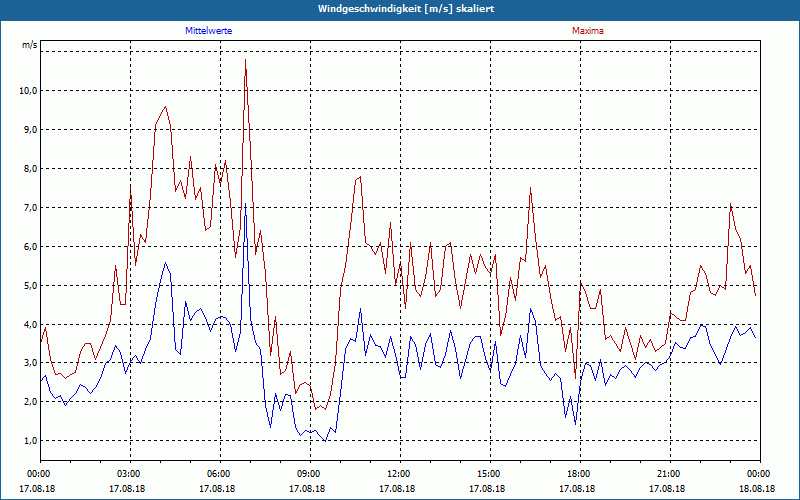The height and width of the screenshot is (500, 800).
Task: Click the 3,0 y-axis value
Action: click(29, 363)
